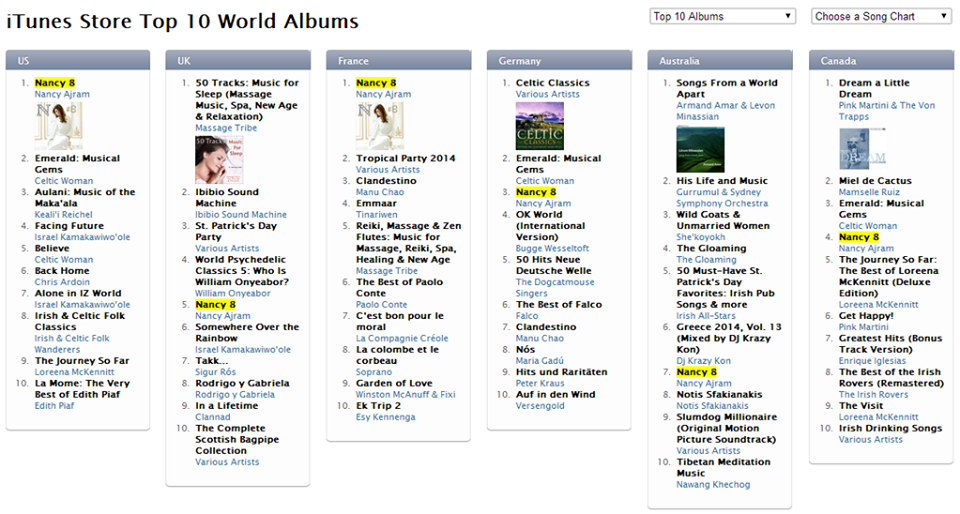
Task: Open the Dream a Little Dream cover image
Action: 863,149
